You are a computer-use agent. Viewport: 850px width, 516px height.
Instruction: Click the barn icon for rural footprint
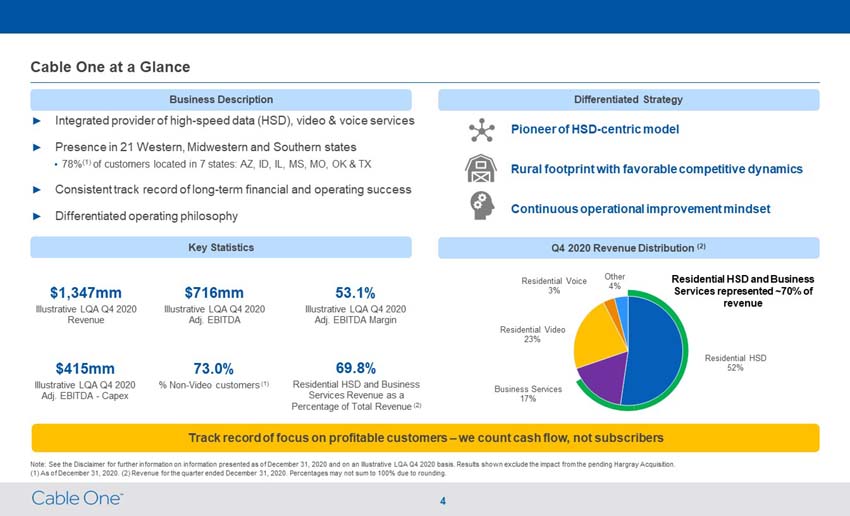[x=481, y=169]
